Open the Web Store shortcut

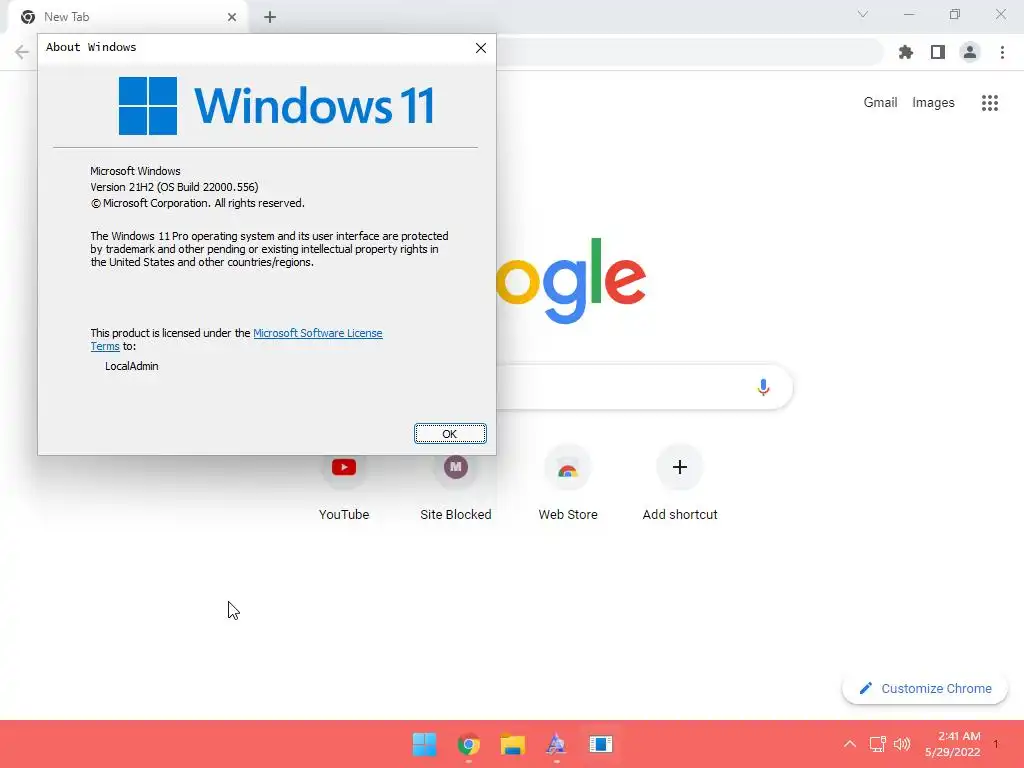(x=568, y=483)
